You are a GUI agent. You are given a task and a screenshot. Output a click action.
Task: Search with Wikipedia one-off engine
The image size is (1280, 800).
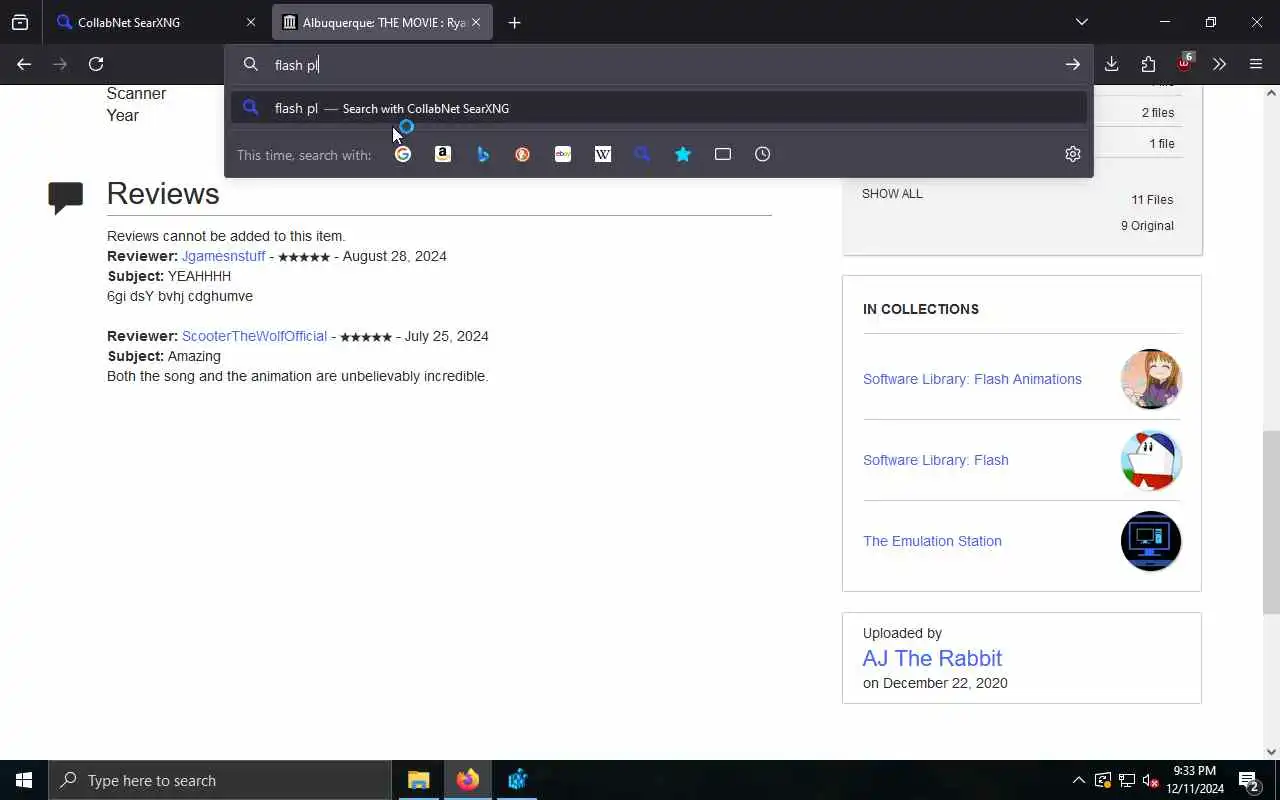(603, 154)
